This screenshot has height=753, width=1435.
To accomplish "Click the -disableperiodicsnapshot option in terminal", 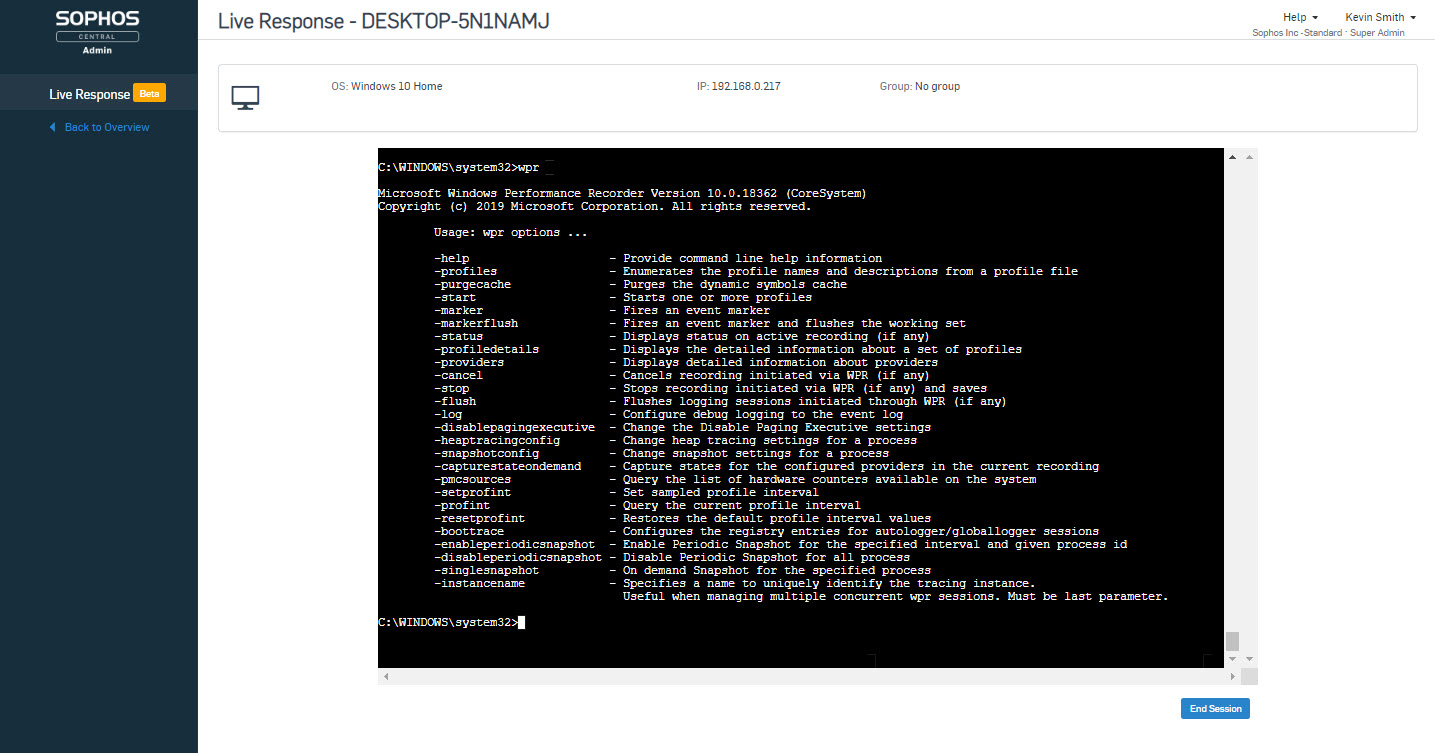I will [518, 557].
